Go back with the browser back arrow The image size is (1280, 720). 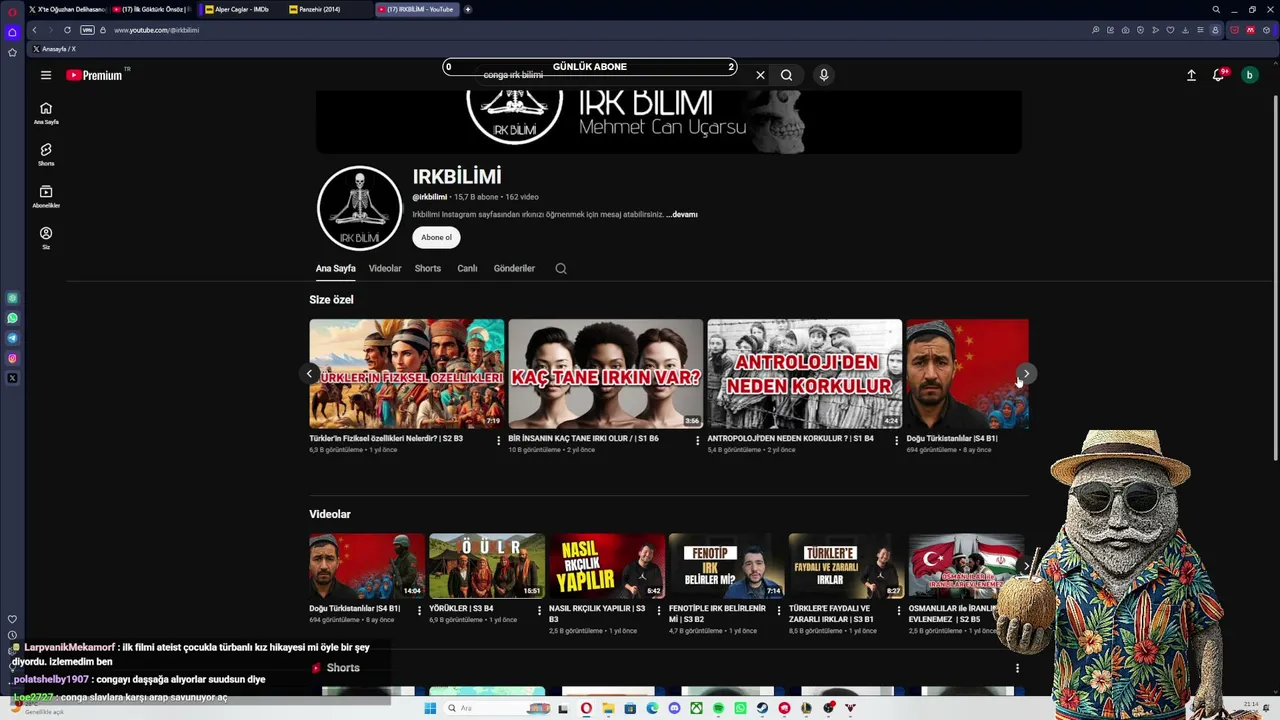pos(34,30)
